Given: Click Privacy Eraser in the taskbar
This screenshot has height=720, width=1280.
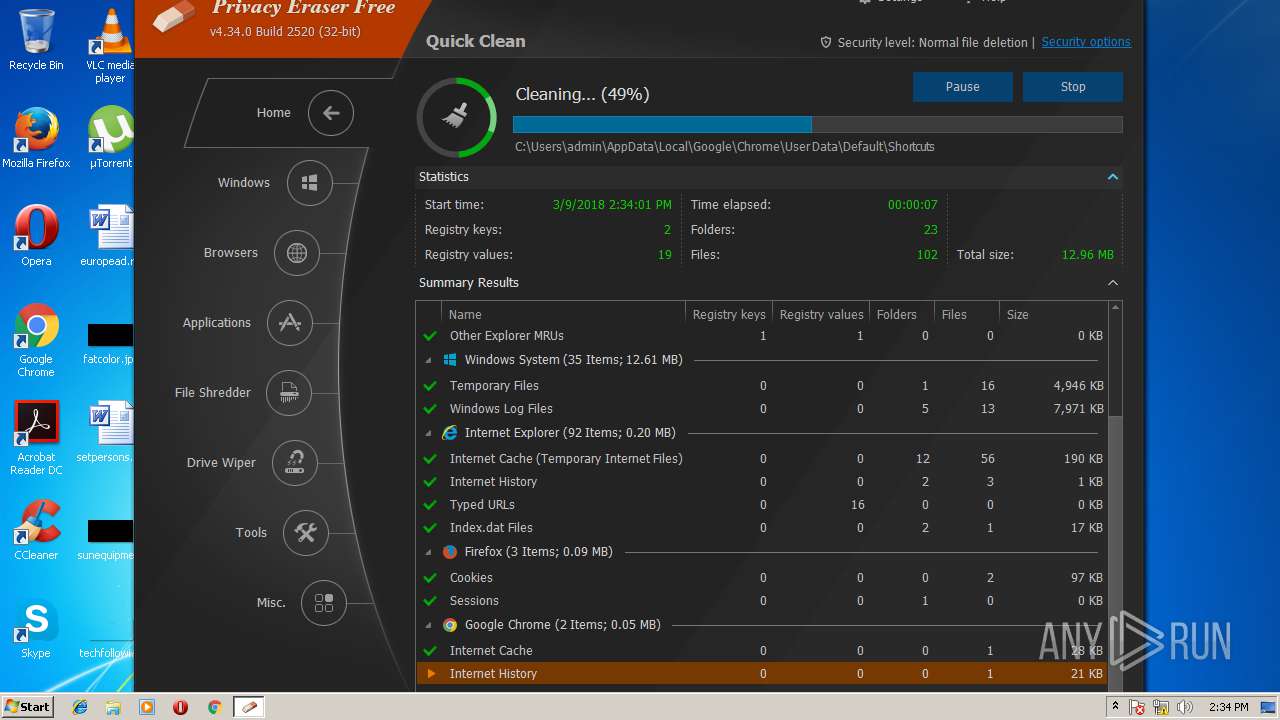Looking at the screenshot, I should (248, 707).
